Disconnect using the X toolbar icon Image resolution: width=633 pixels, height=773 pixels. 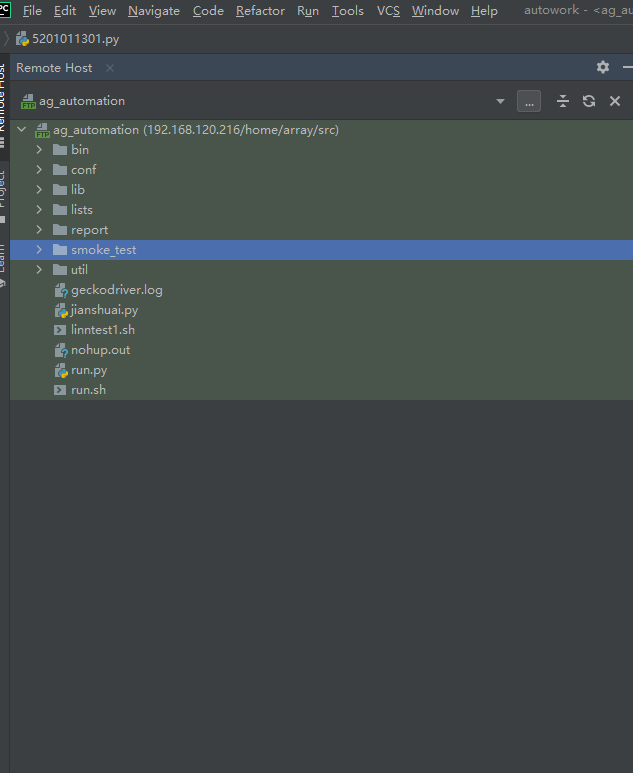[x=615, y=101]
